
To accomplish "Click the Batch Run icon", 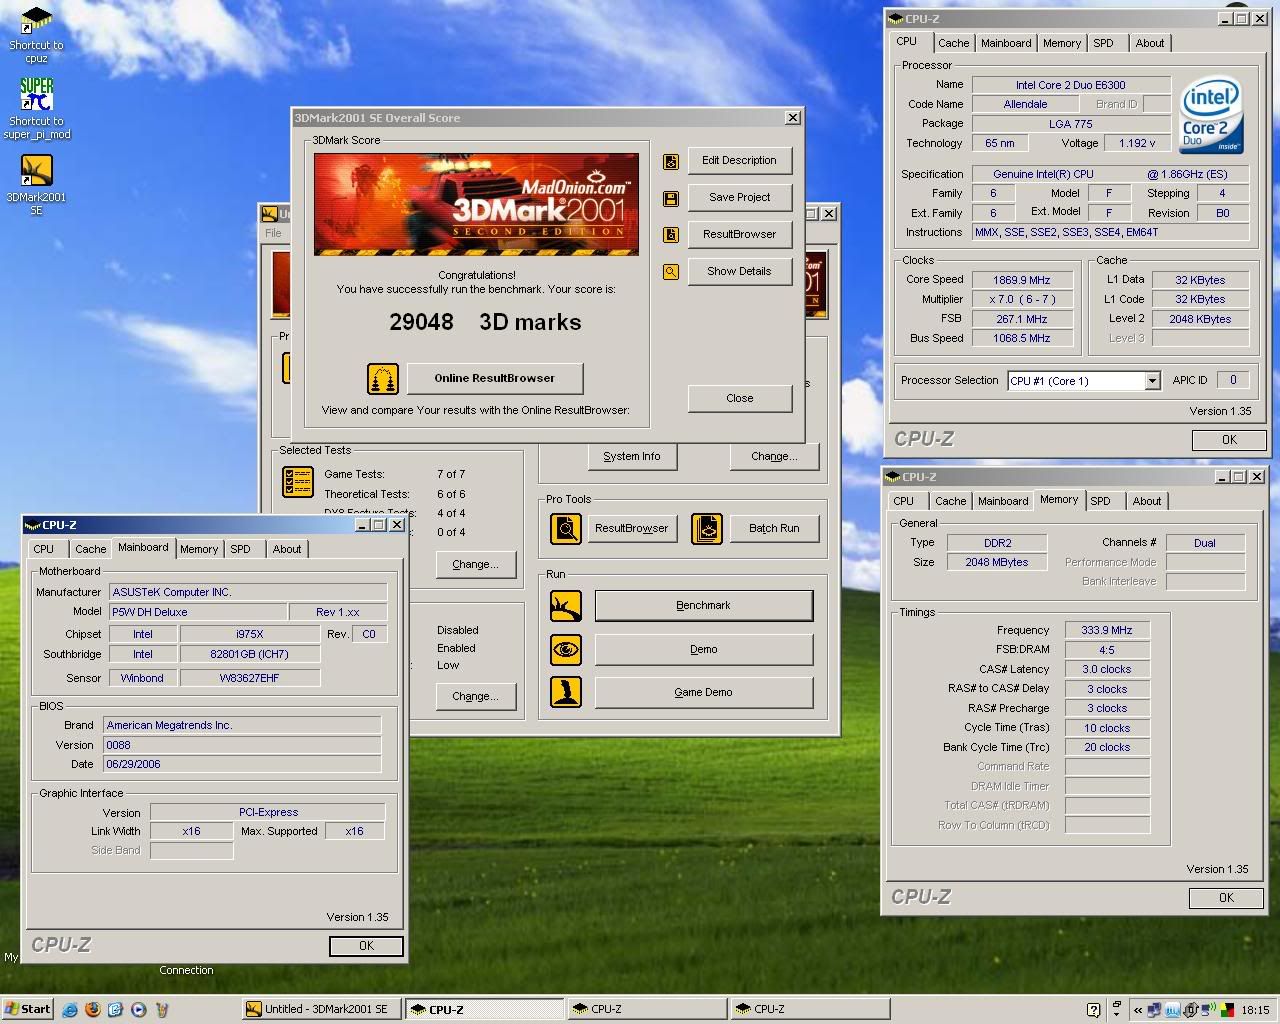I will coord(707,529).
